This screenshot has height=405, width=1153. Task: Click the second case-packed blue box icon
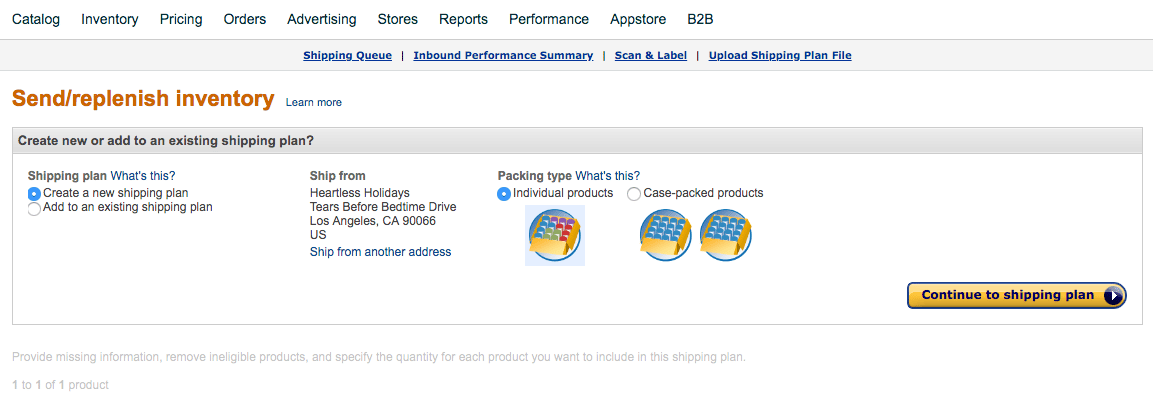[x=726, y=235]
